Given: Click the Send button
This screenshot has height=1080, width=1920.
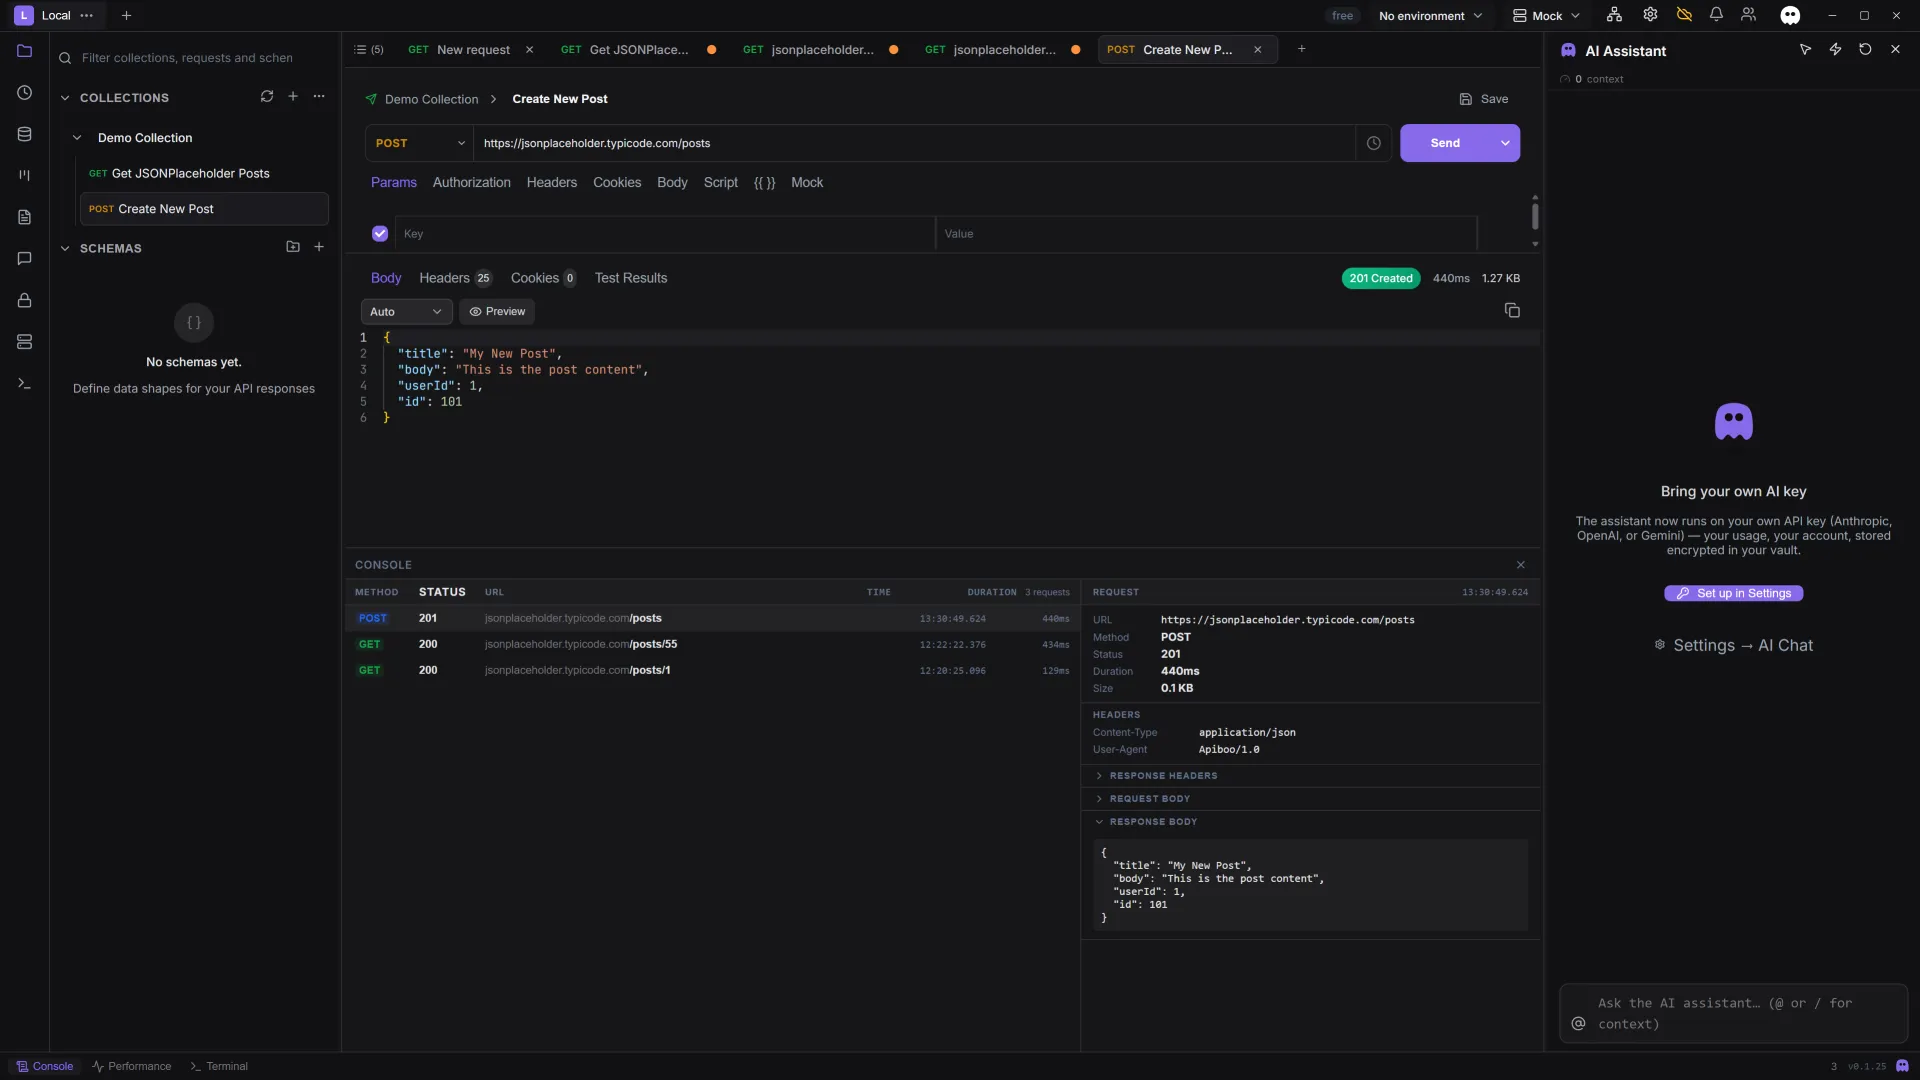Looking at the screenshot, I should pos(1445,143).
